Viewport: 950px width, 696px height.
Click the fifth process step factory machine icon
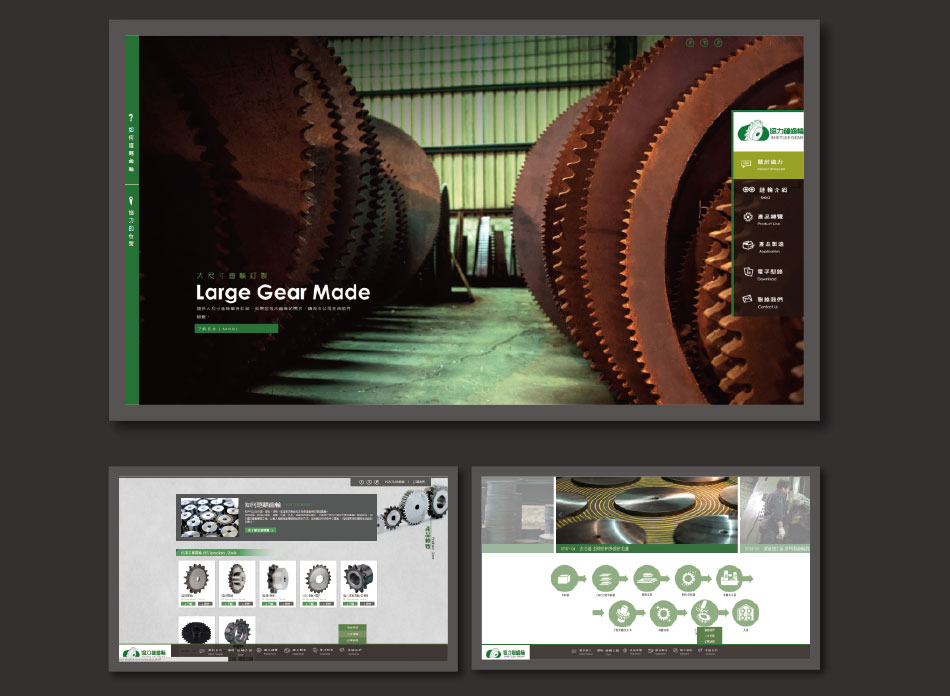(729, 578)
